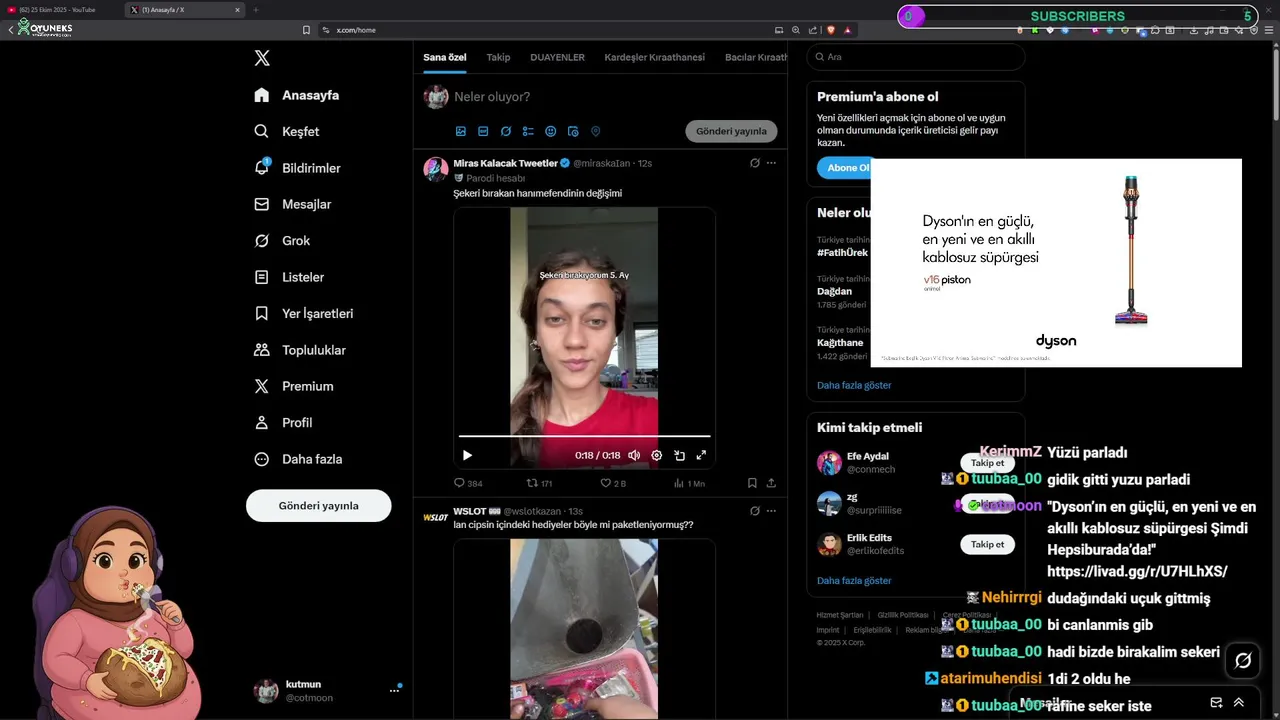1280x720 pixels.
Task: Click Grok icon on Miras Kalacak post
Action: (755, 163)
